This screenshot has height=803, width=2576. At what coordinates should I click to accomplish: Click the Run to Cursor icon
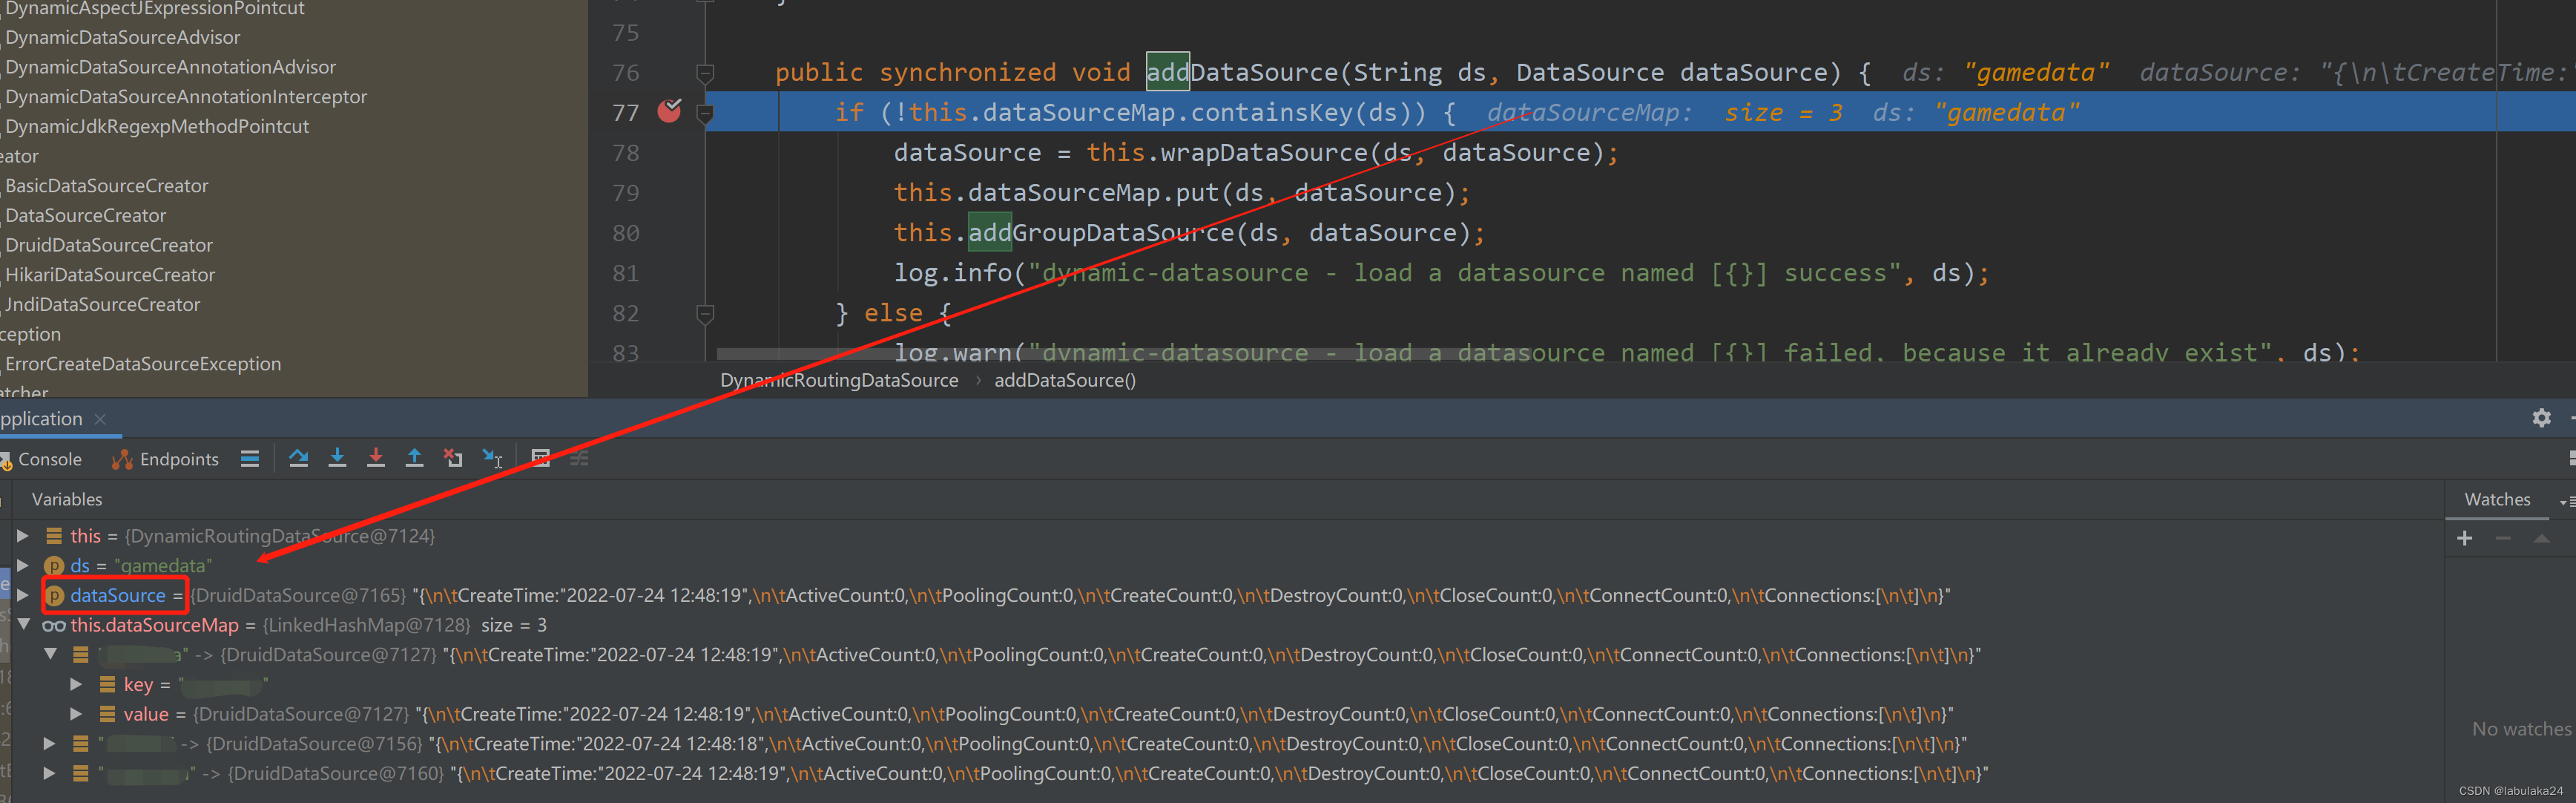(492, 458)
